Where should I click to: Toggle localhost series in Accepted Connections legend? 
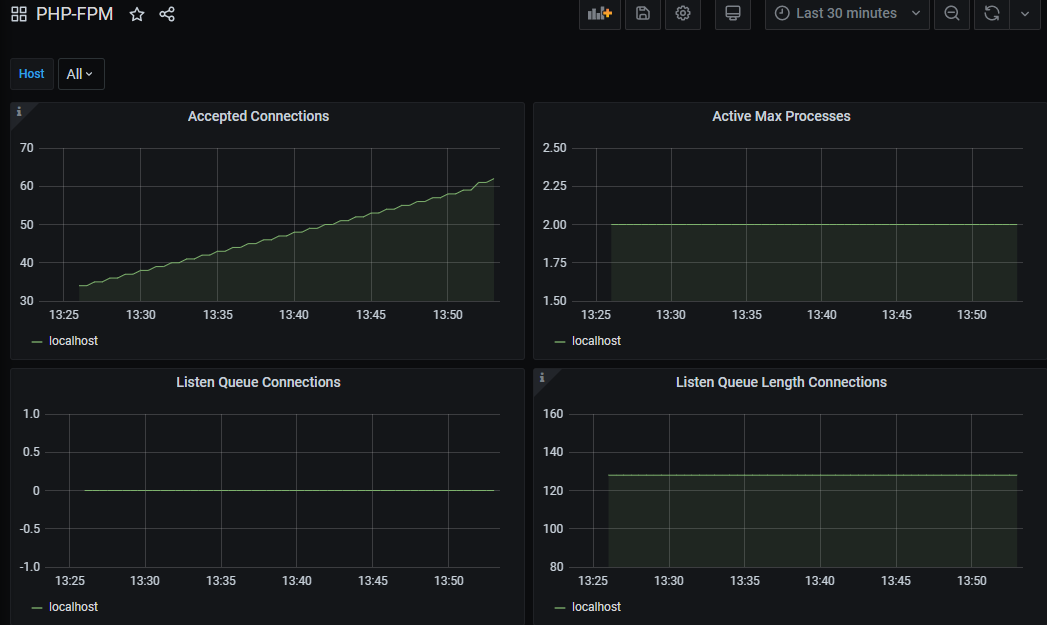[73, 341]
